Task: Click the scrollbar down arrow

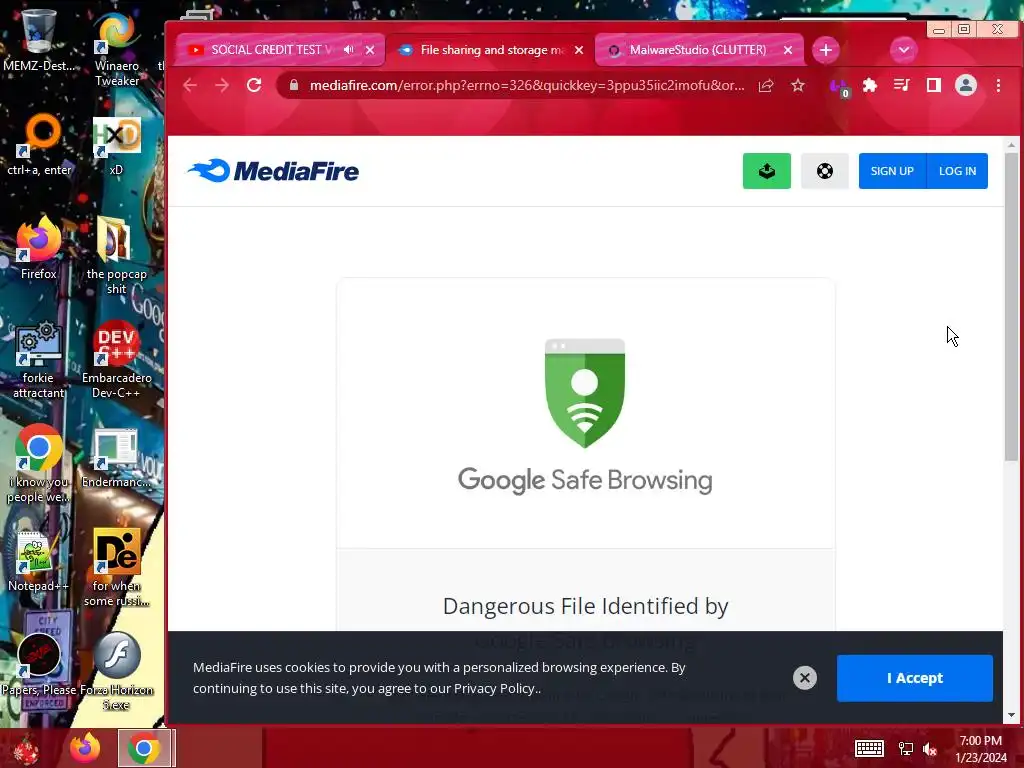Action: 1011,715
